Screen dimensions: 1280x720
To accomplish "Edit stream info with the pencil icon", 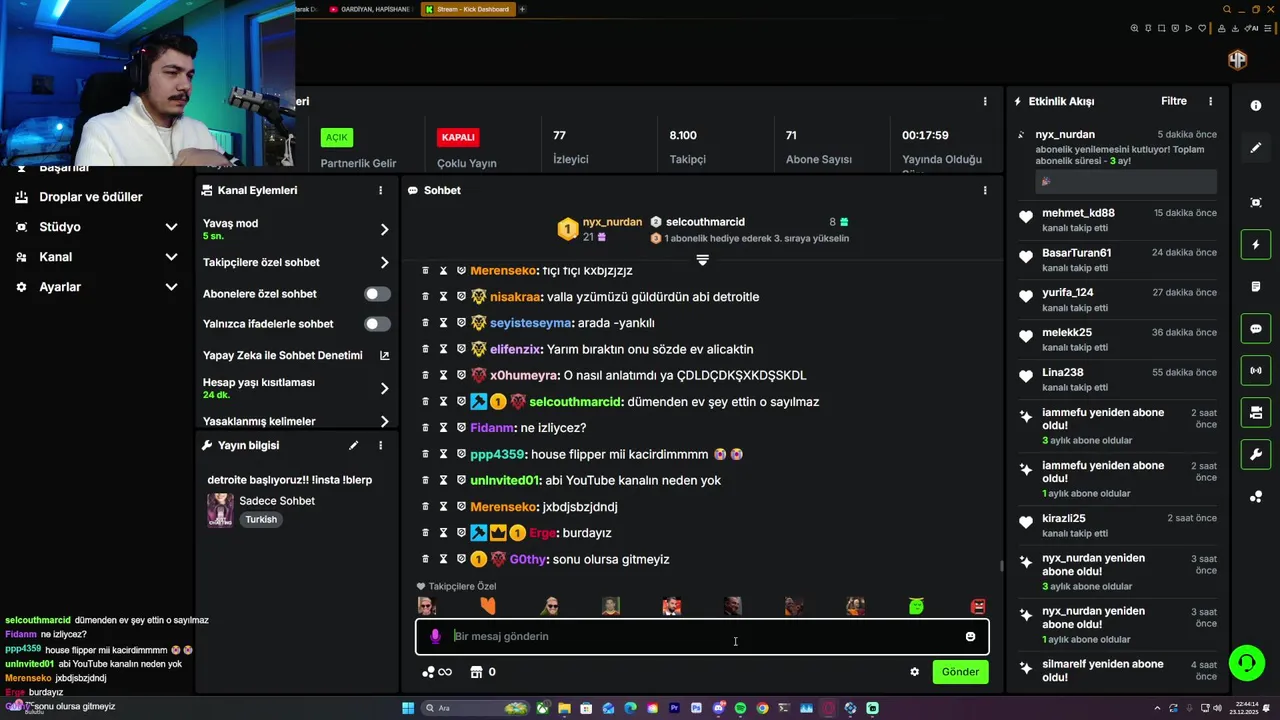I will [353, 445].
